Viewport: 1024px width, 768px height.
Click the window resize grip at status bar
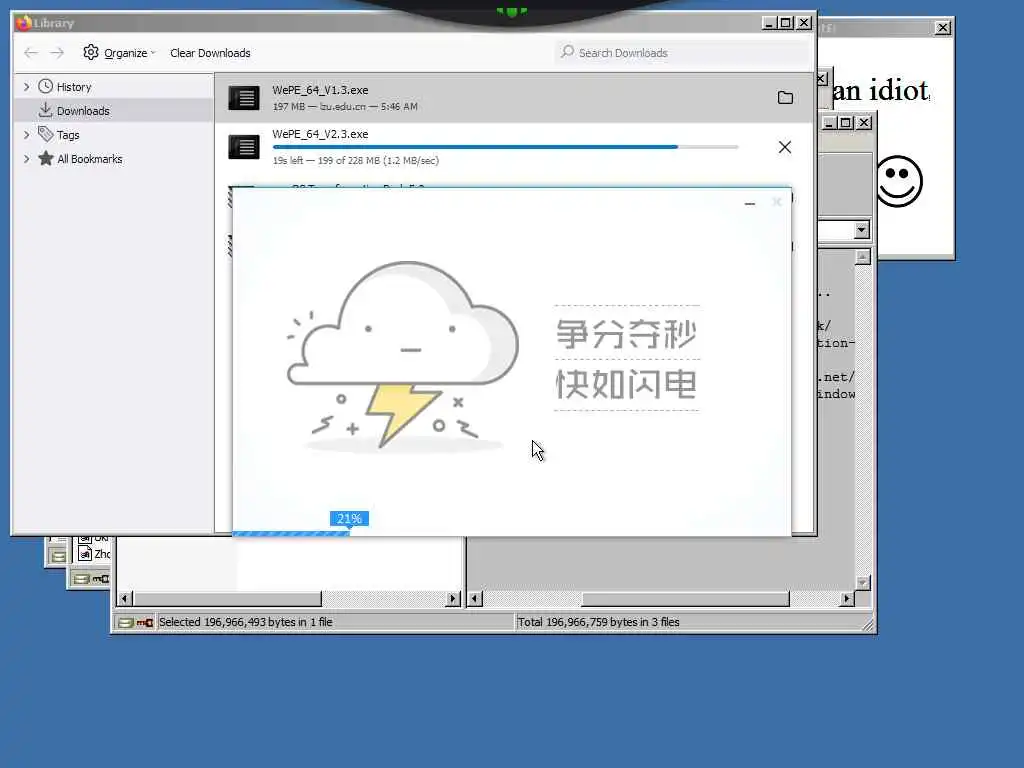pos(868,626)
